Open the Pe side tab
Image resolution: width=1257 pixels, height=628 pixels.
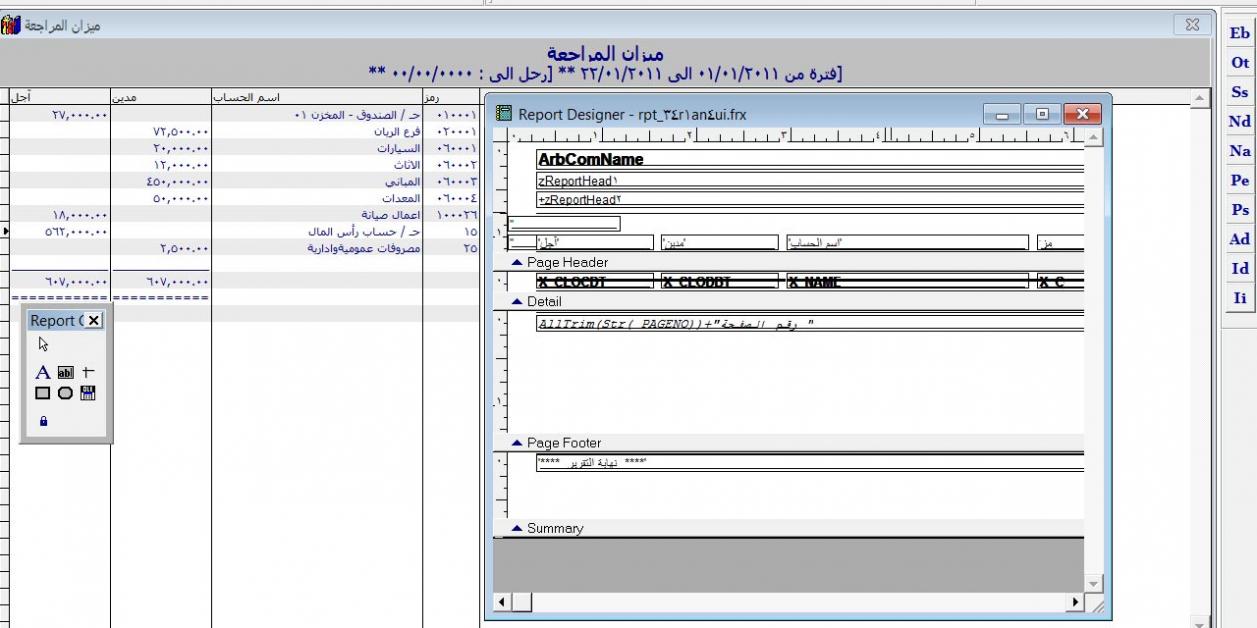[1240, 181]
